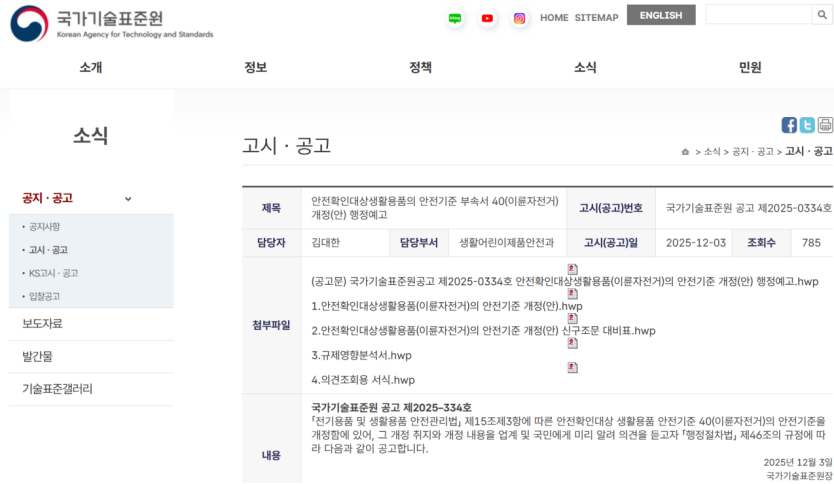Open 공지사항 sidebar submenu
834x484 pixels.
point(44,227)
